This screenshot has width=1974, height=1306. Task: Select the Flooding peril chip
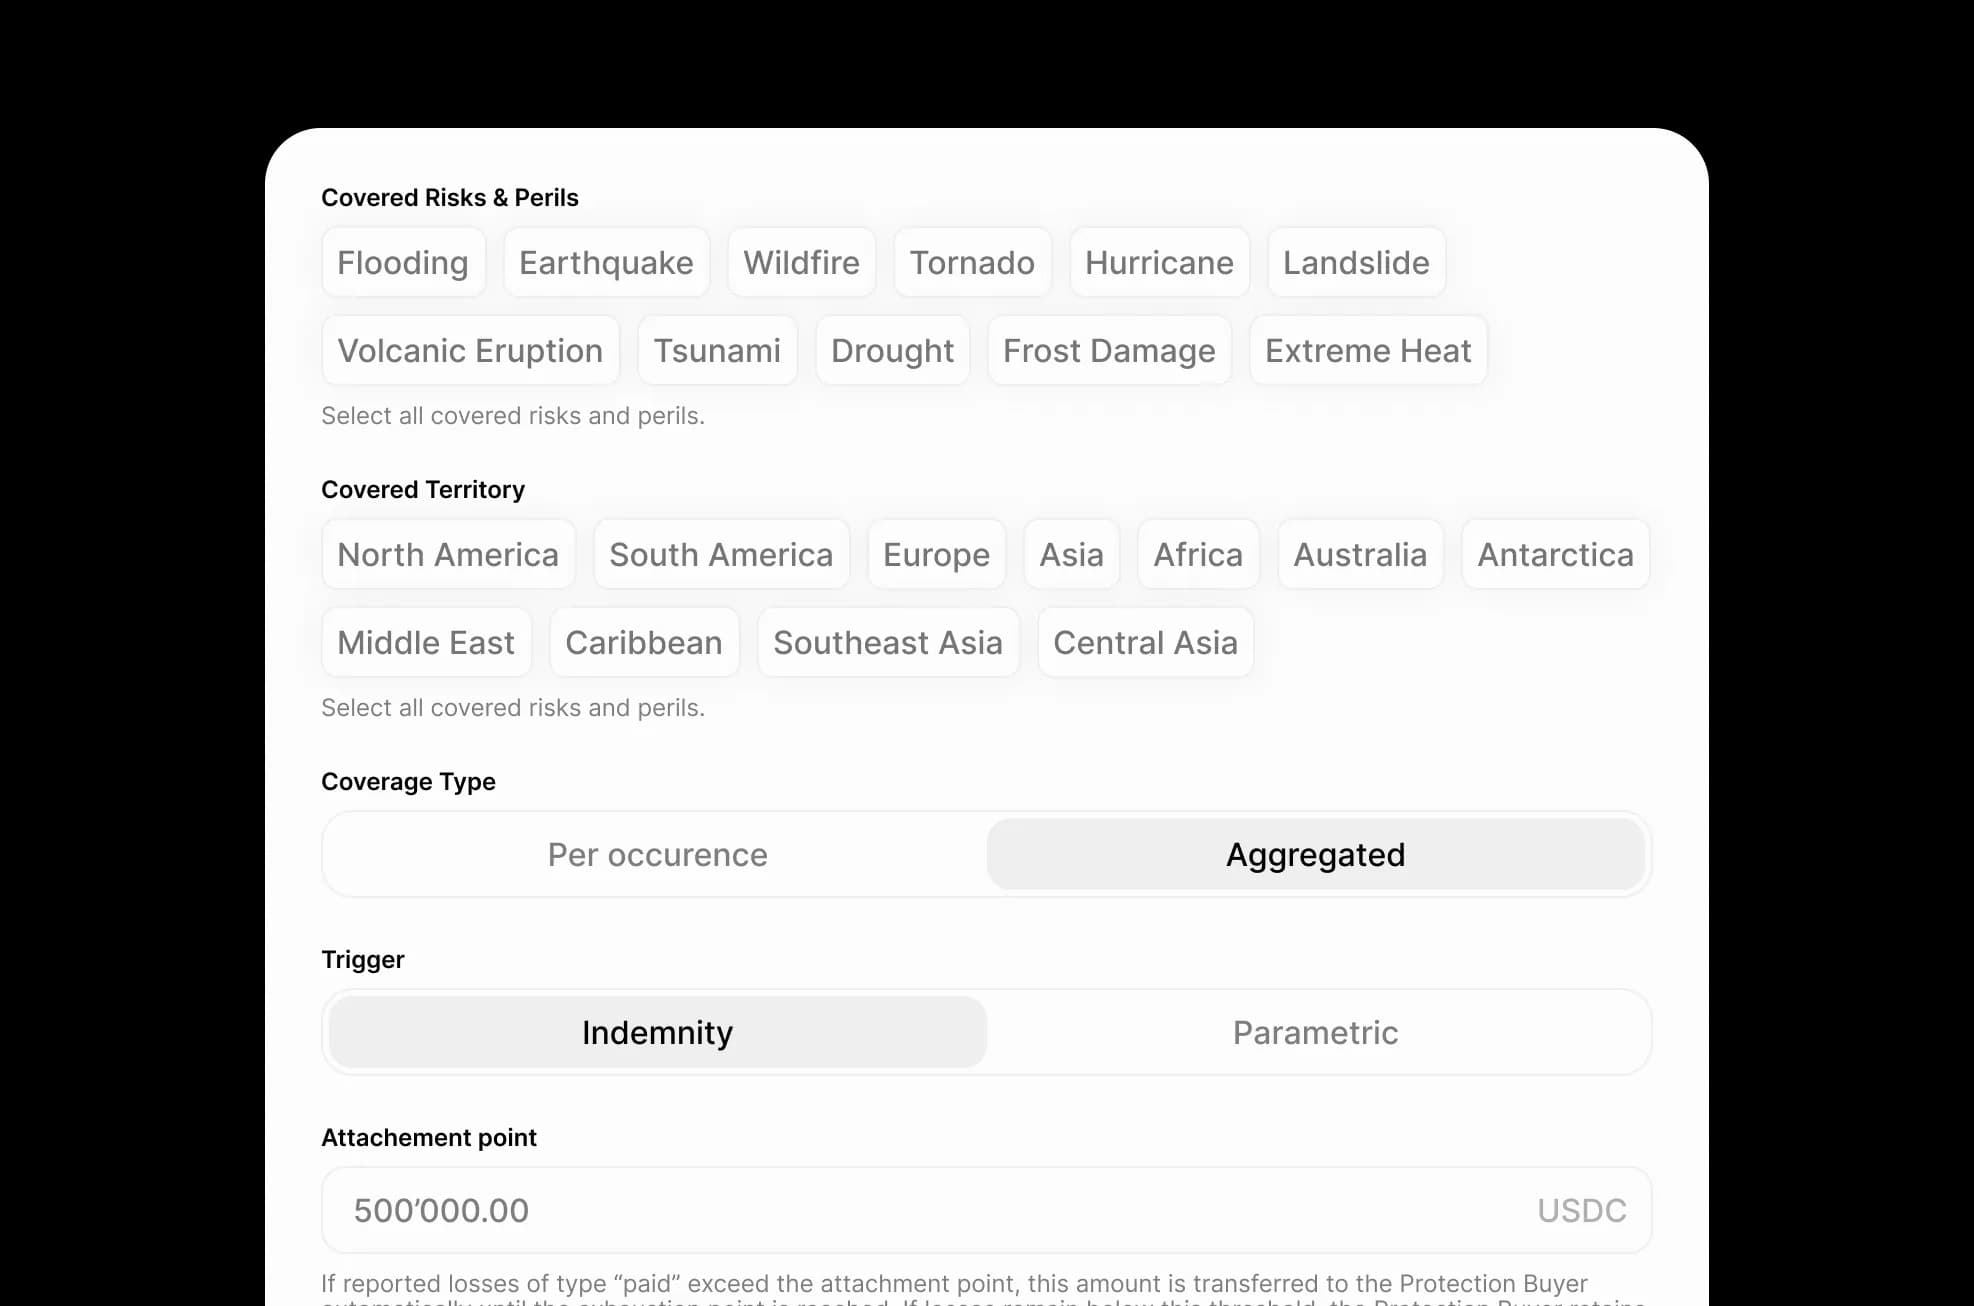pos(403,262)
